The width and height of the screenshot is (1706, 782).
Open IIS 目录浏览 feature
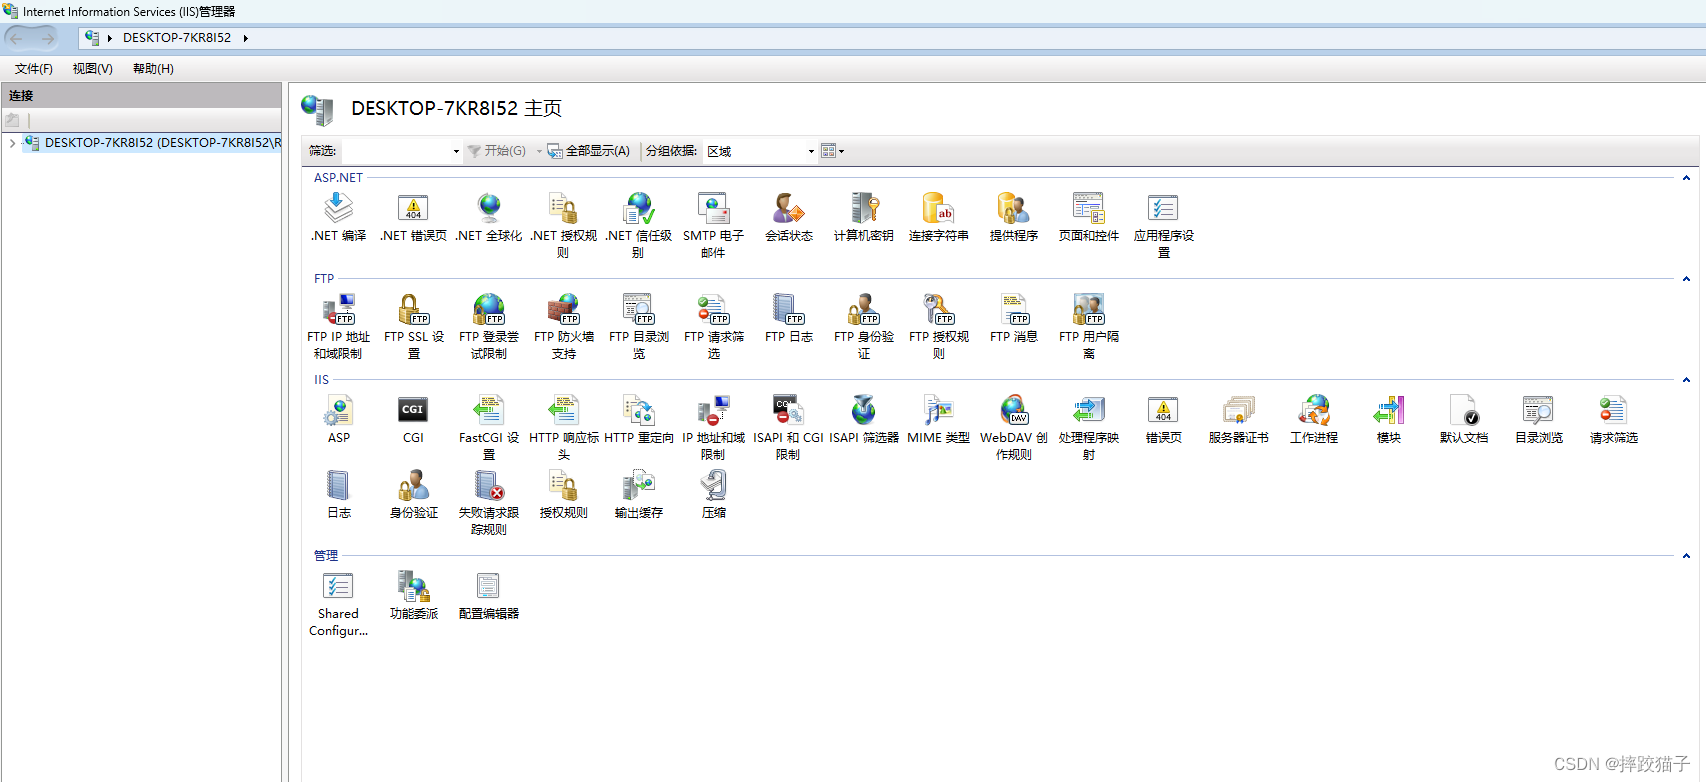[x=1539, y=419]
